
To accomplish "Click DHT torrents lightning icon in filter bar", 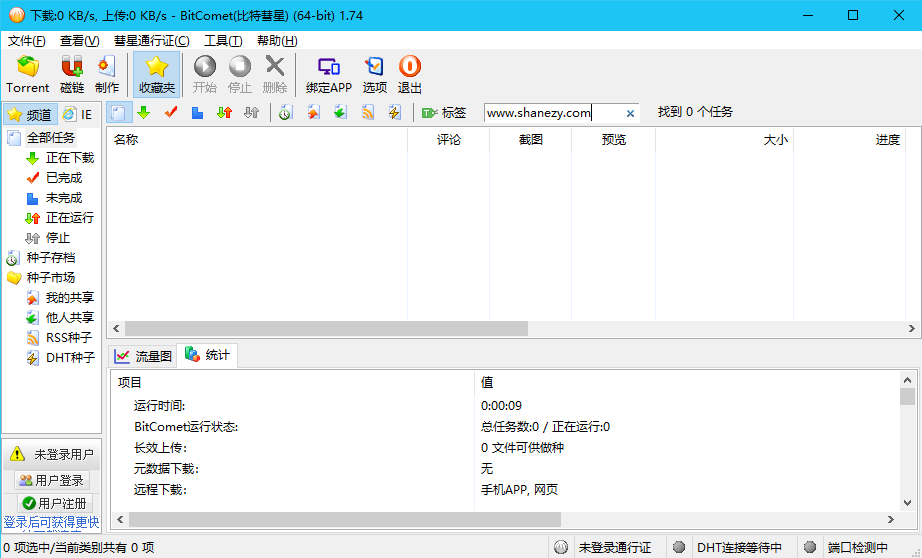I will click(395, 112).
